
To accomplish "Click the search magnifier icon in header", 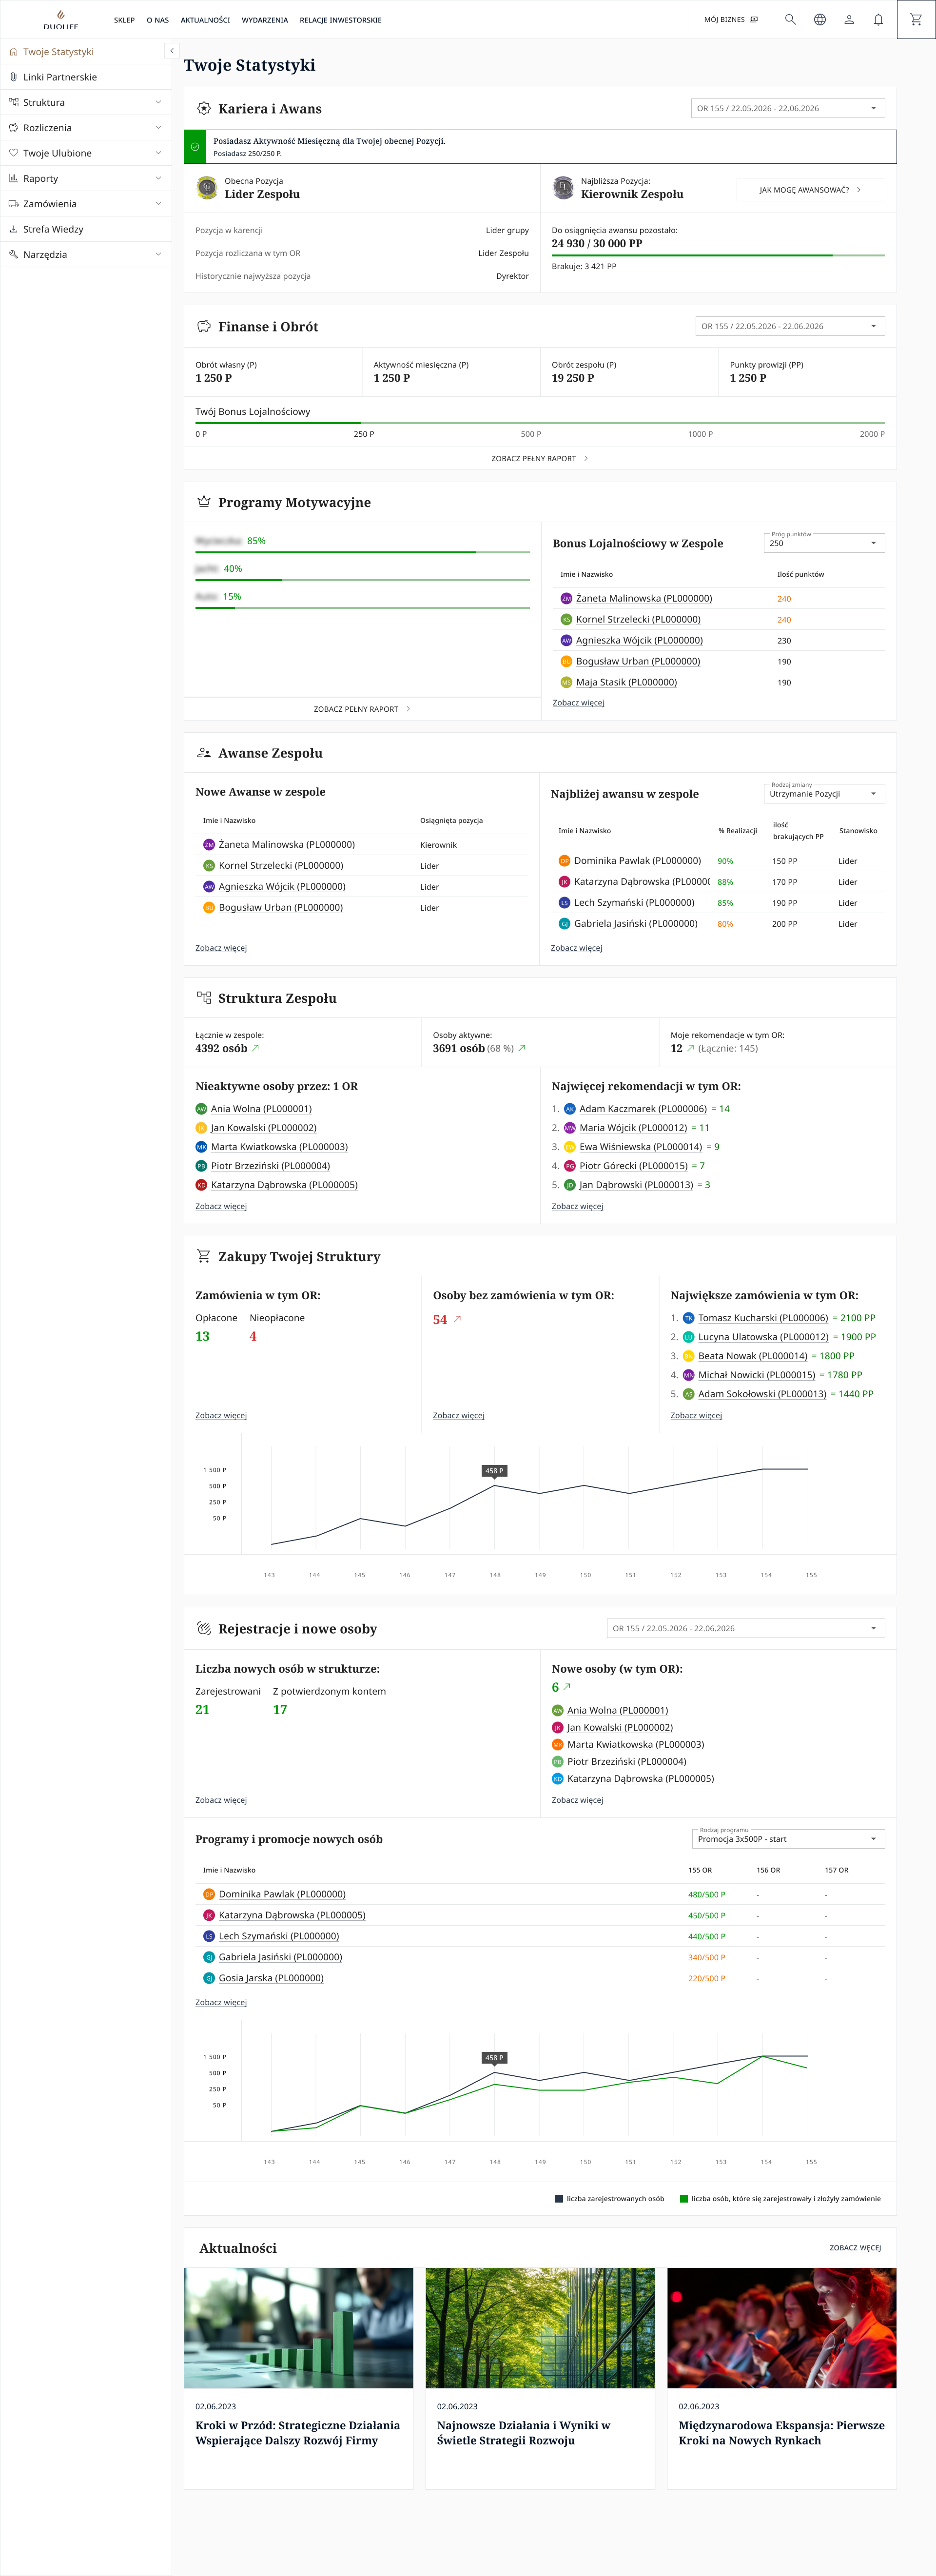I will point(790,19).
